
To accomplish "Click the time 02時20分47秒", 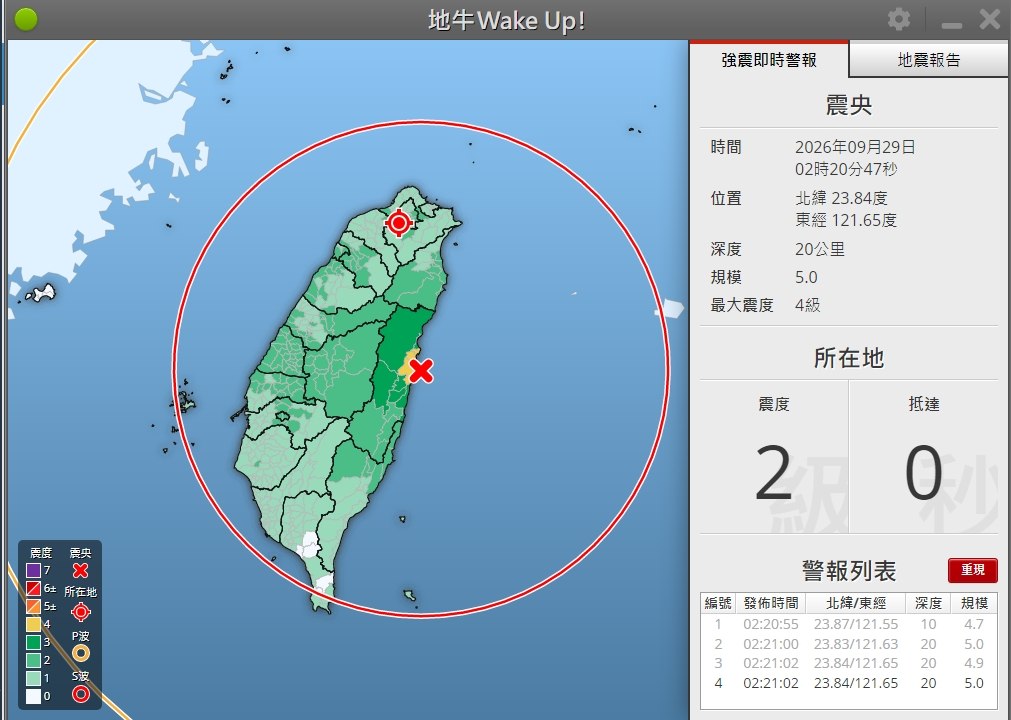I will pos(846,170).
